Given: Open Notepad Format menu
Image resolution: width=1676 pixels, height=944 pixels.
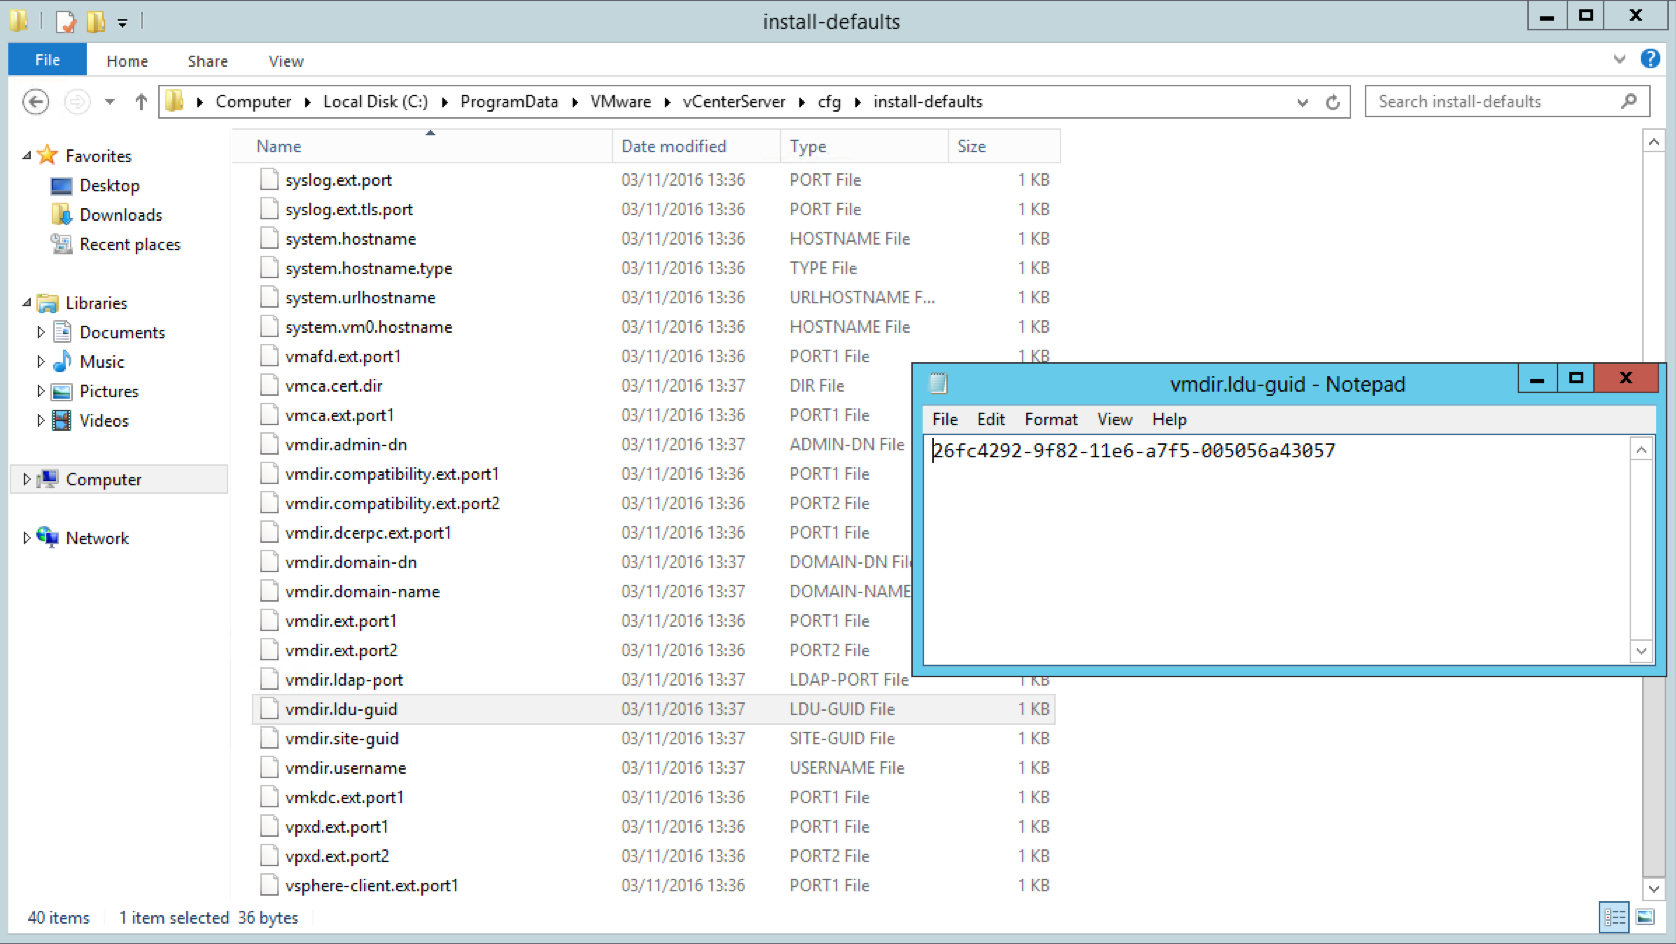Looking at the screenshot, I should pos(1051,419).
